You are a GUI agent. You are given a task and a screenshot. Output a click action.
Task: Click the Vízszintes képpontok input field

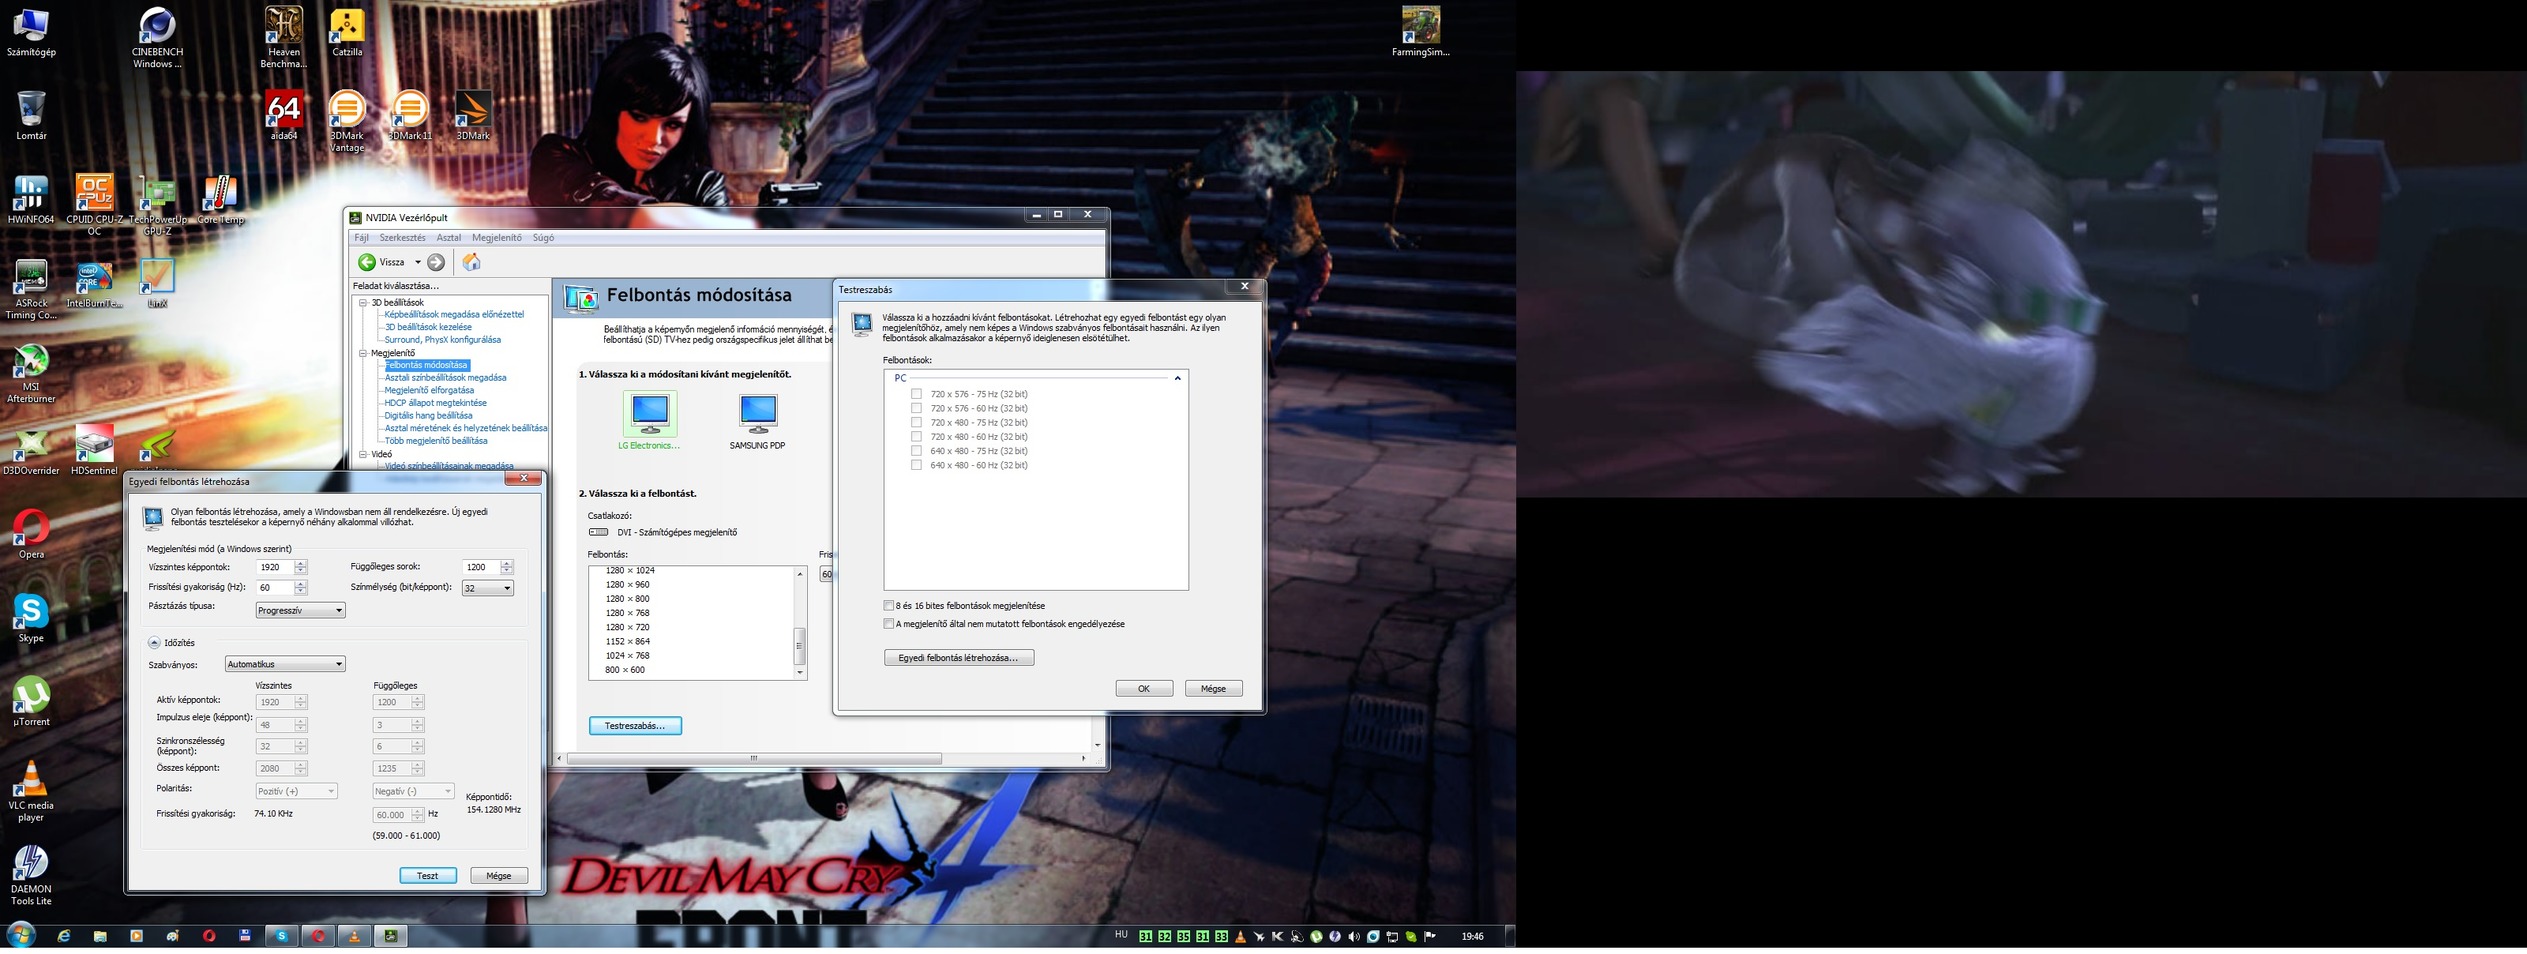tap(275, 567)
